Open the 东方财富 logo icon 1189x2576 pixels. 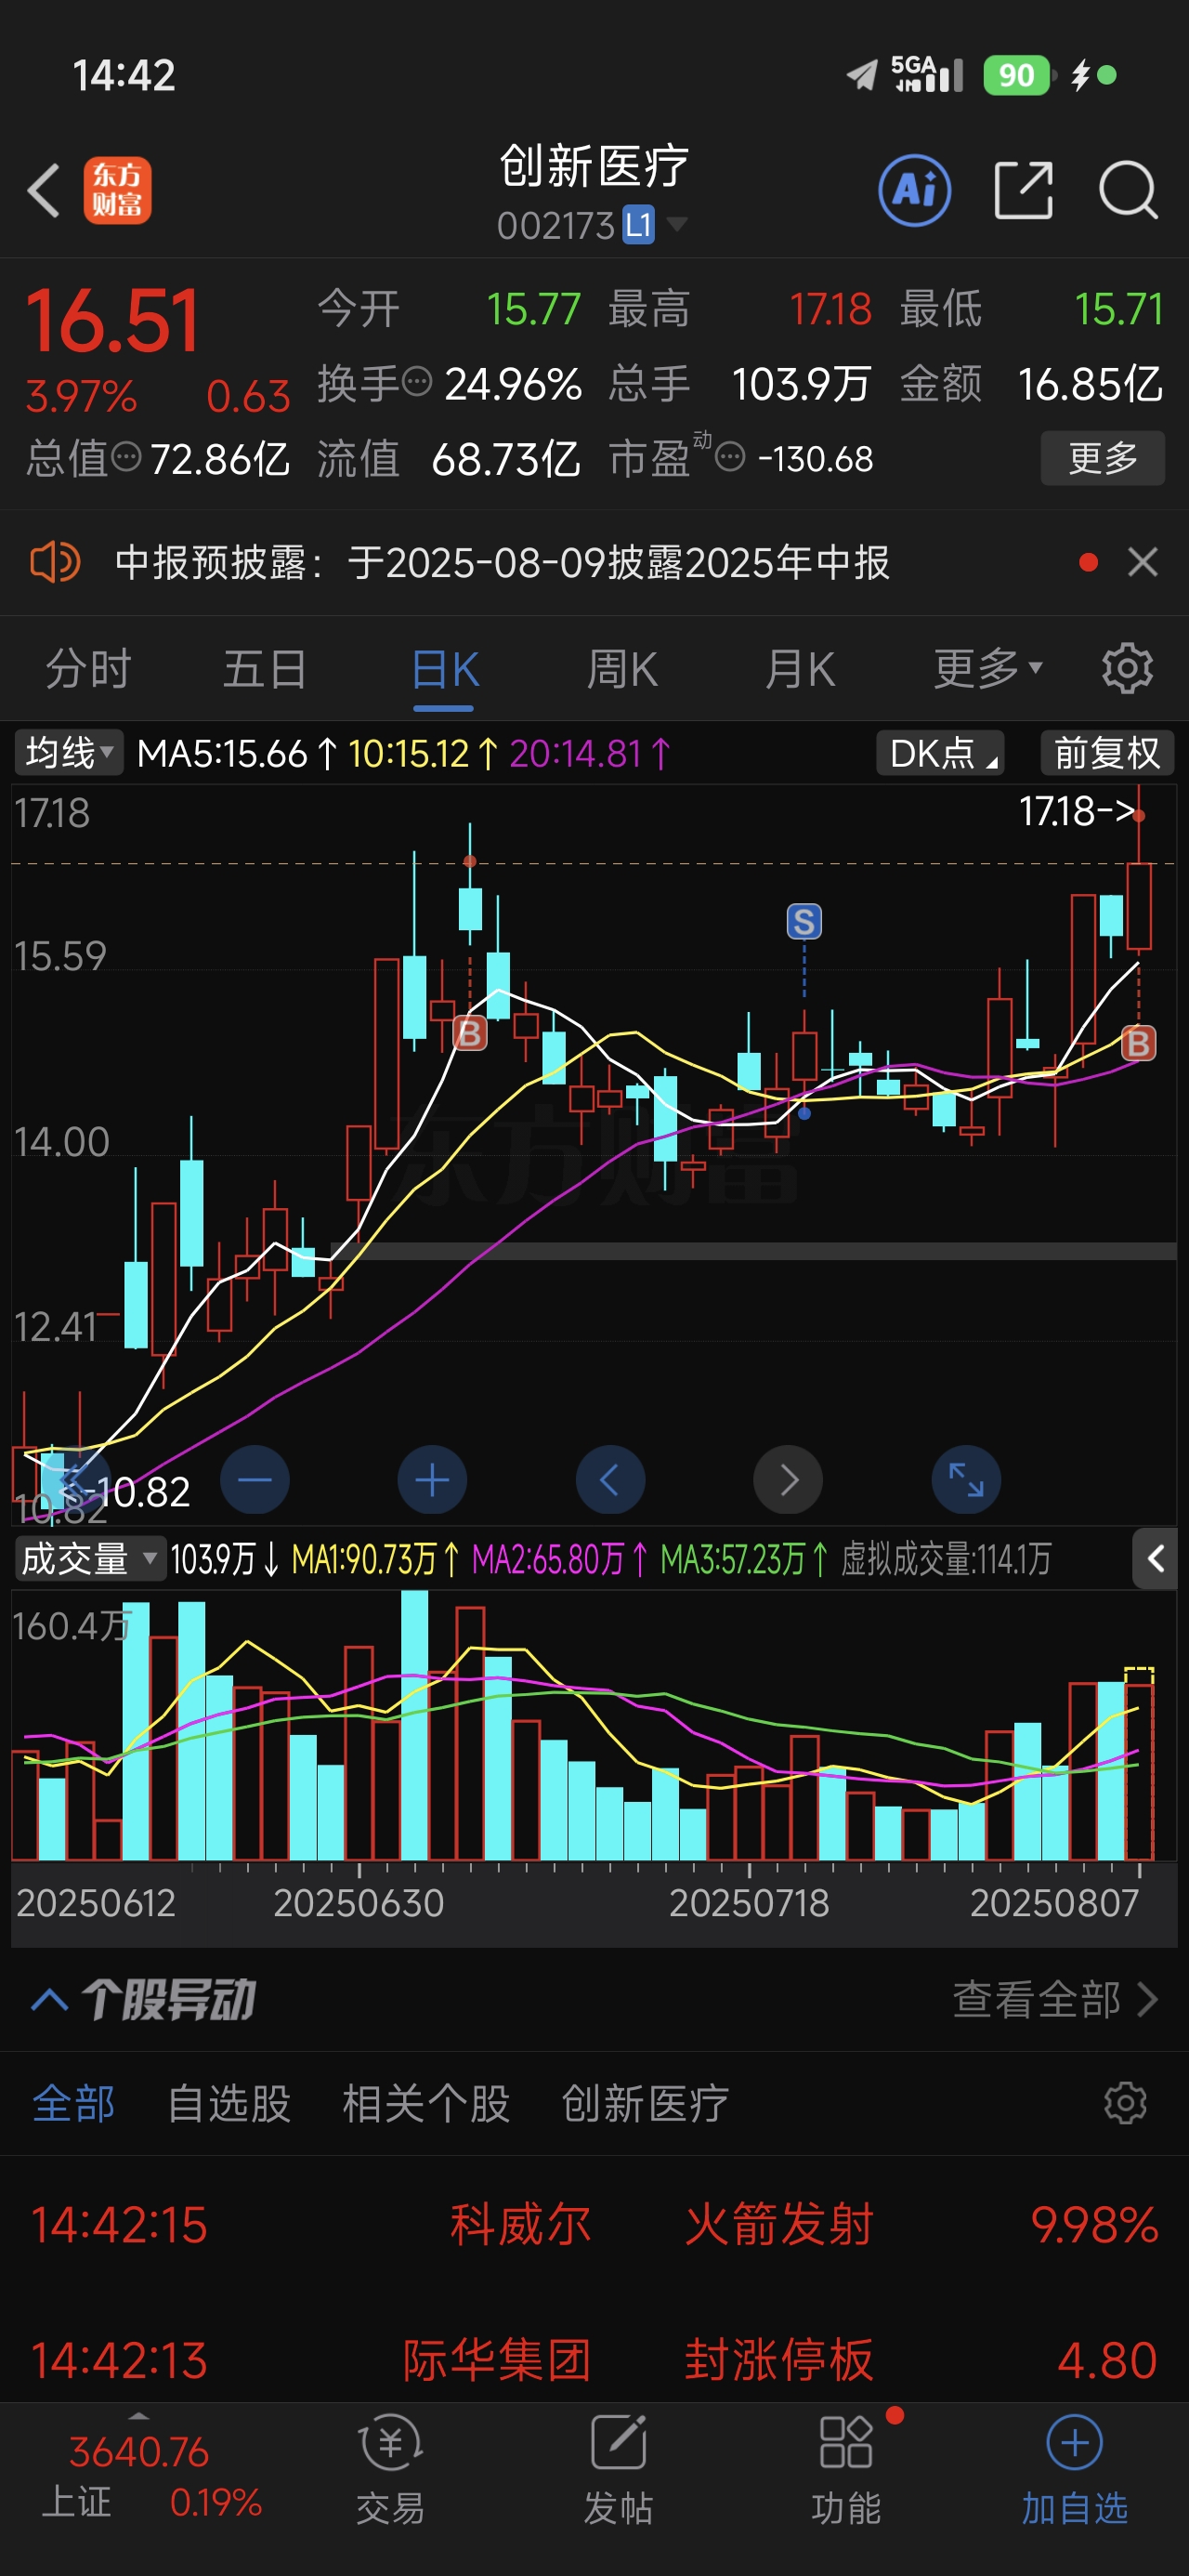click(x=117, y=190)
